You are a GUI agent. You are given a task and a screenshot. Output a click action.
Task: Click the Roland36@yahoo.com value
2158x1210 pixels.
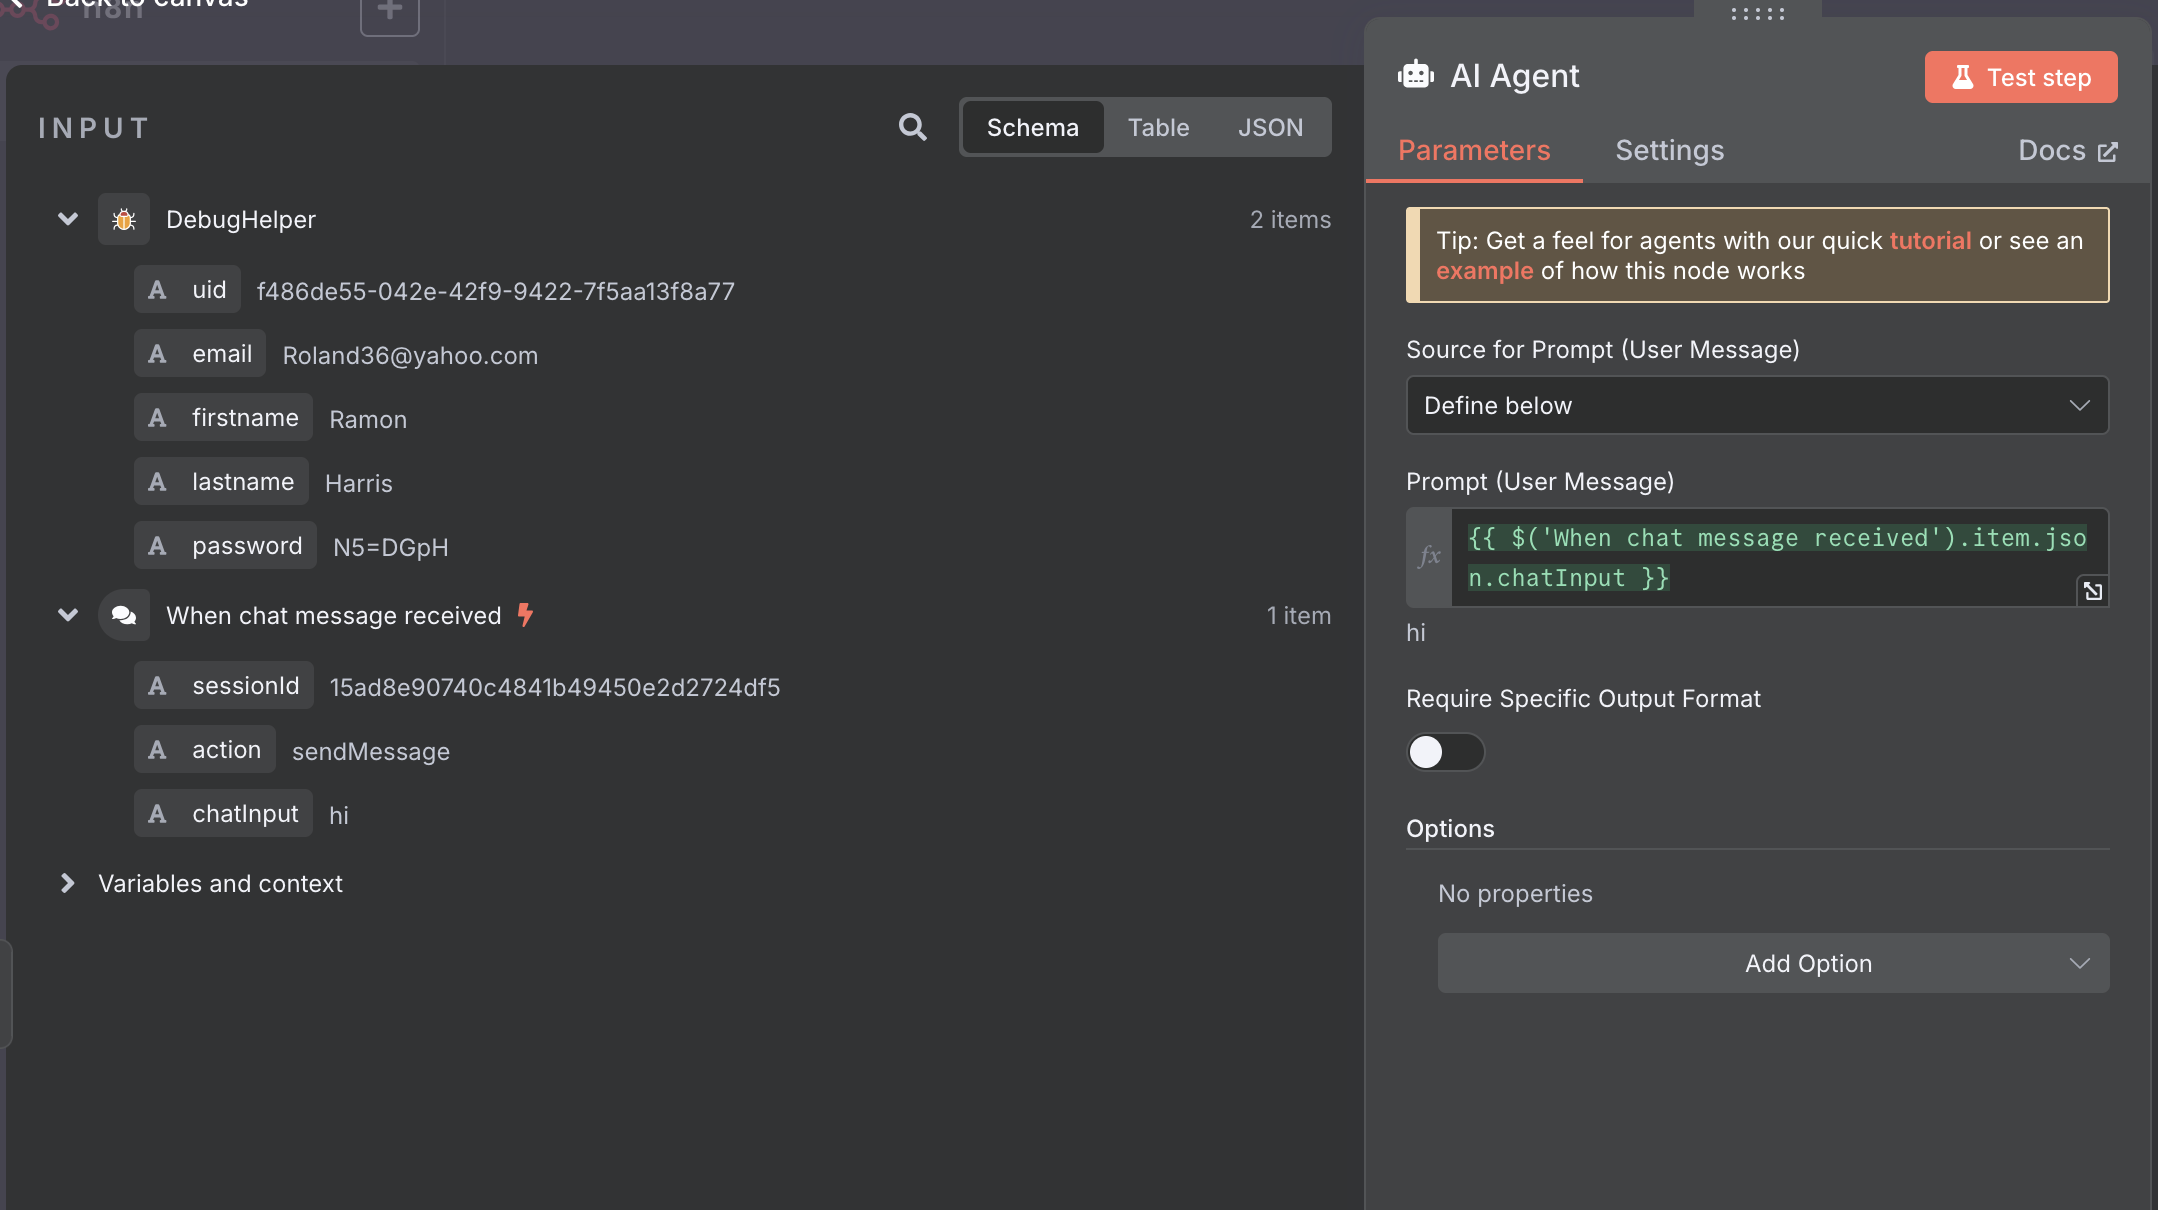pyautogui.click(x=410, y=356)
